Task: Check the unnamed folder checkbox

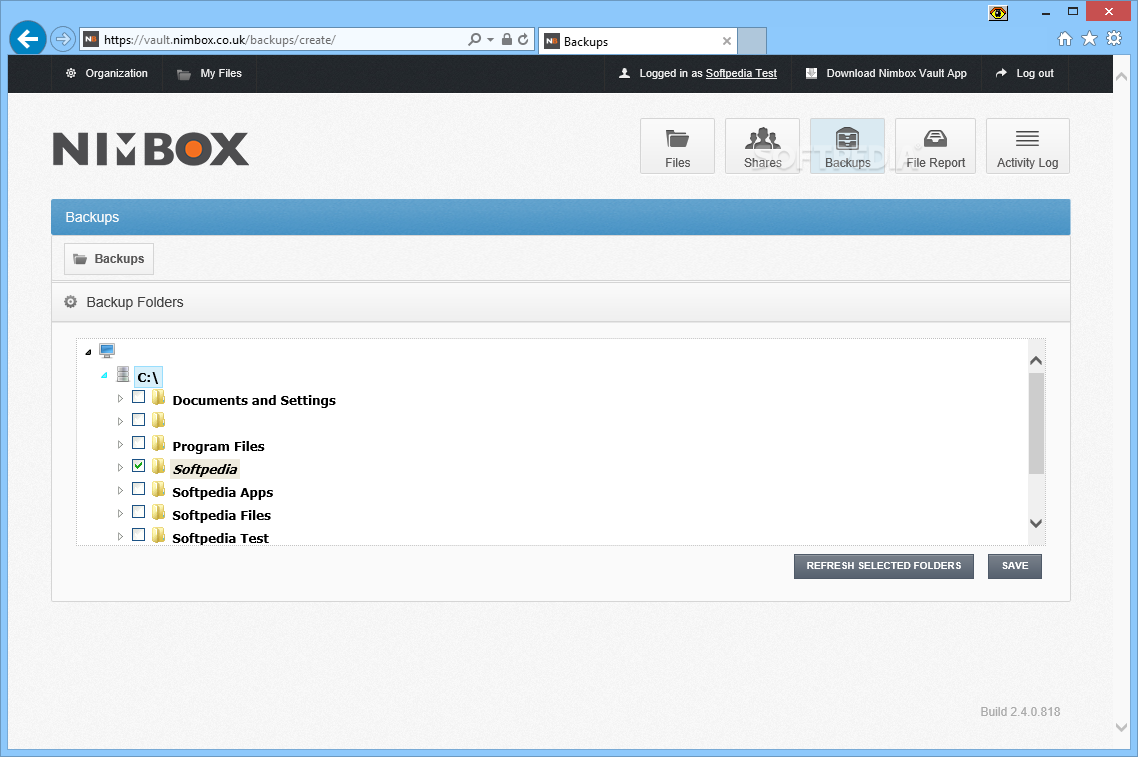Action: click(139, 420)
